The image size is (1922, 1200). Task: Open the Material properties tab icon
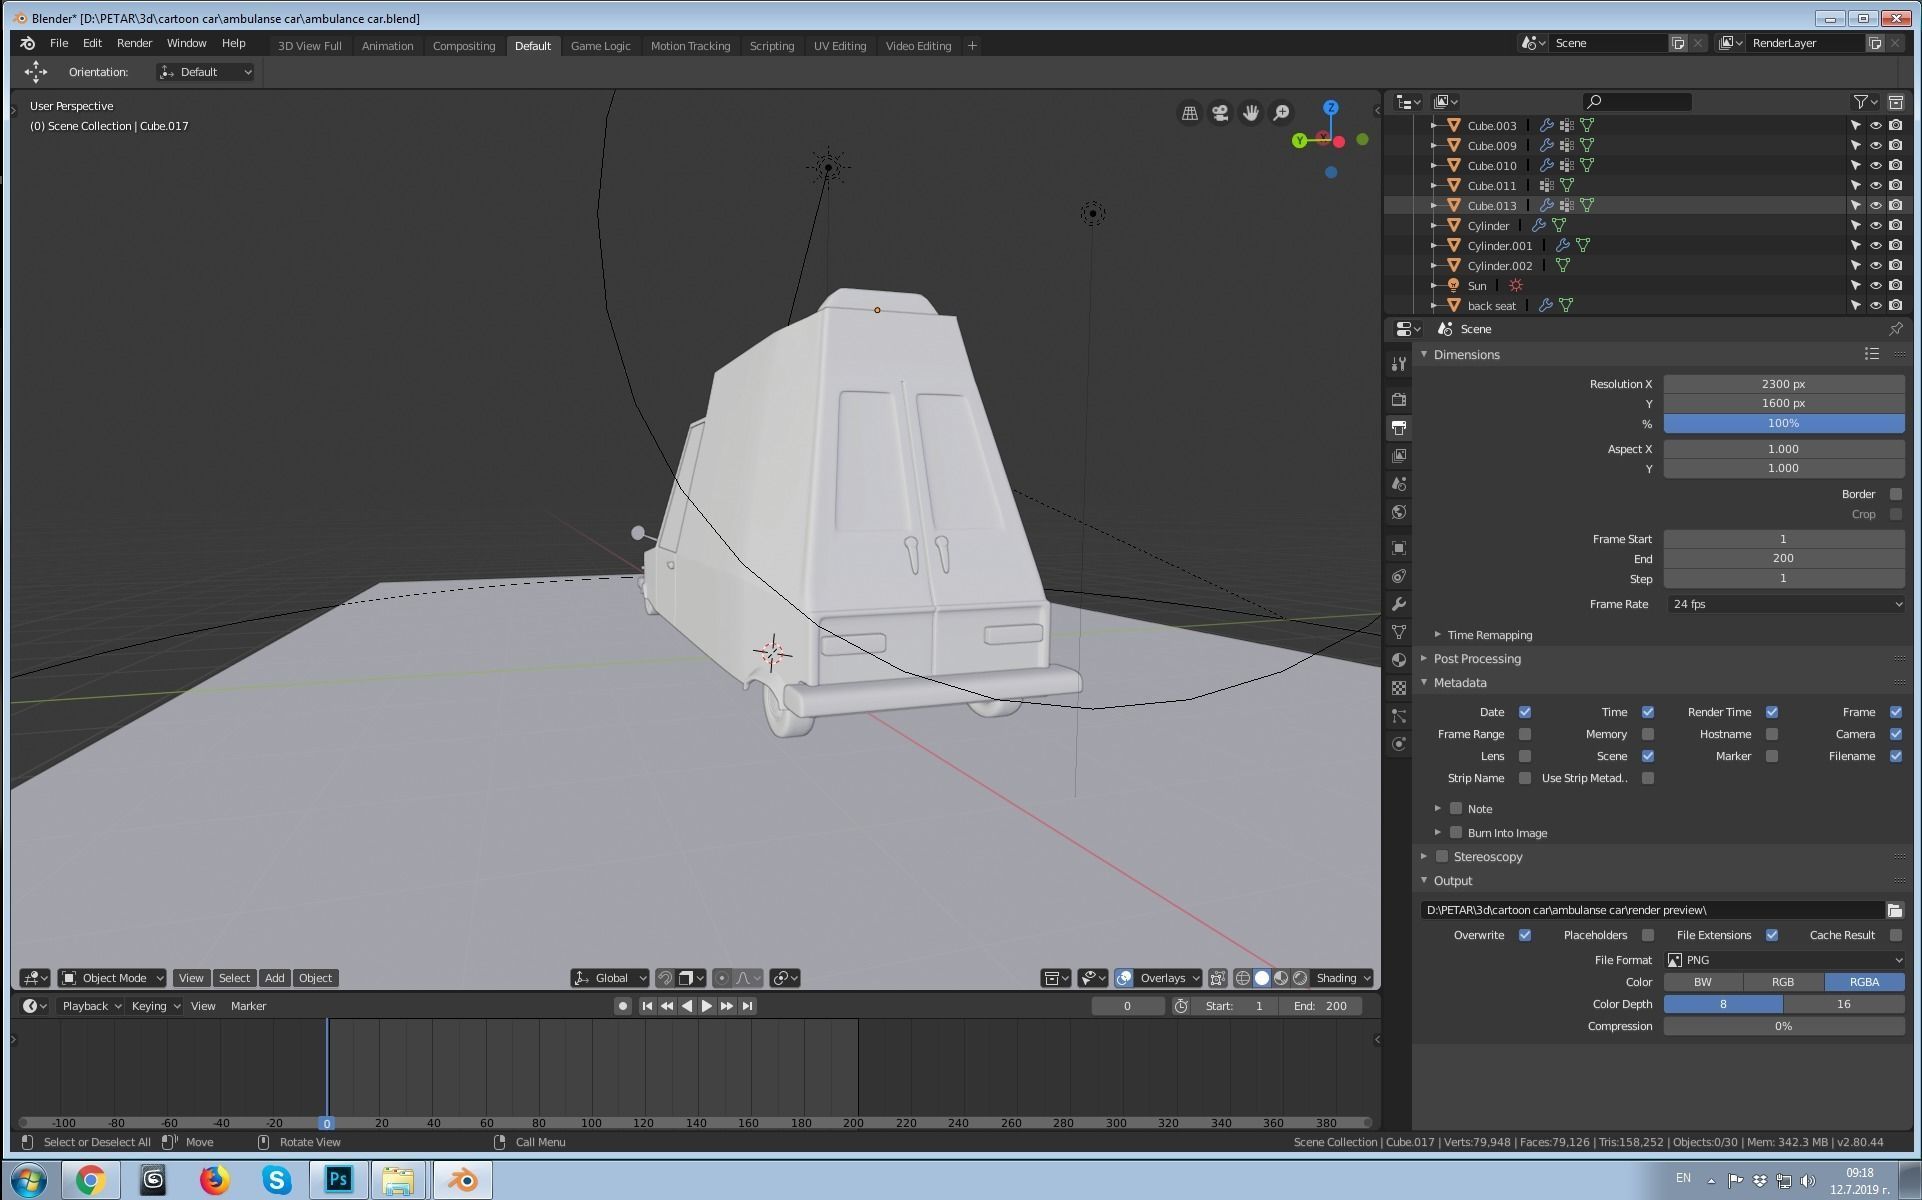(1398, 660)
